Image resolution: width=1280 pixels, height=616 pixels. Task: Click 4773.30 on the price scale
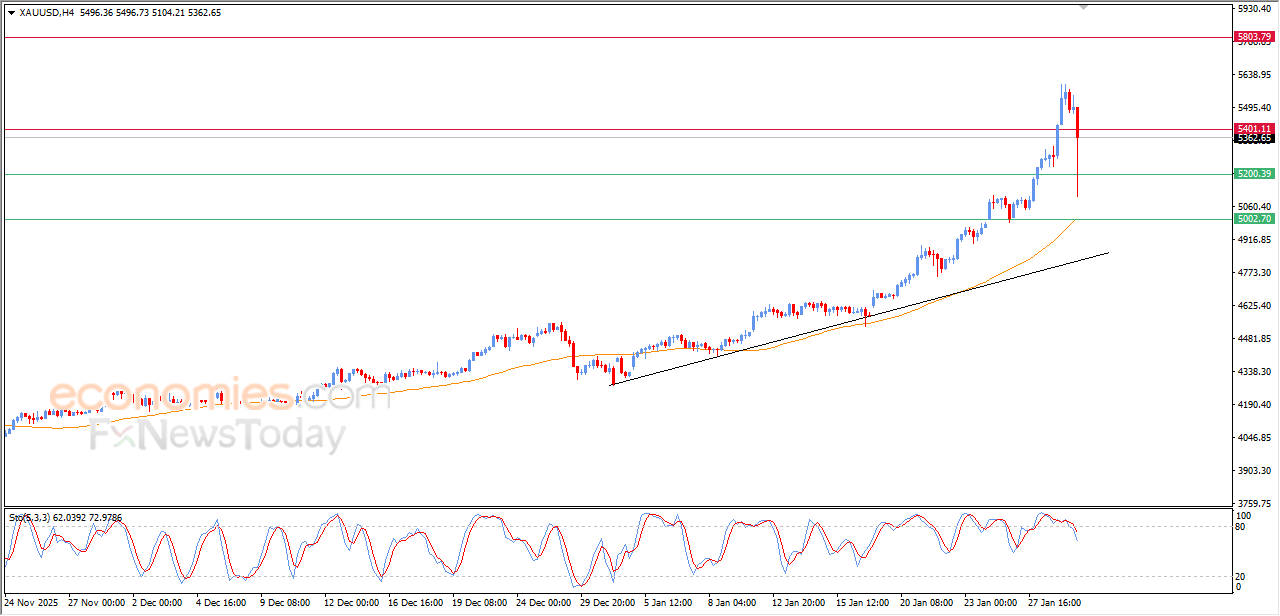pyautogui.click(x=1254, y=272)
